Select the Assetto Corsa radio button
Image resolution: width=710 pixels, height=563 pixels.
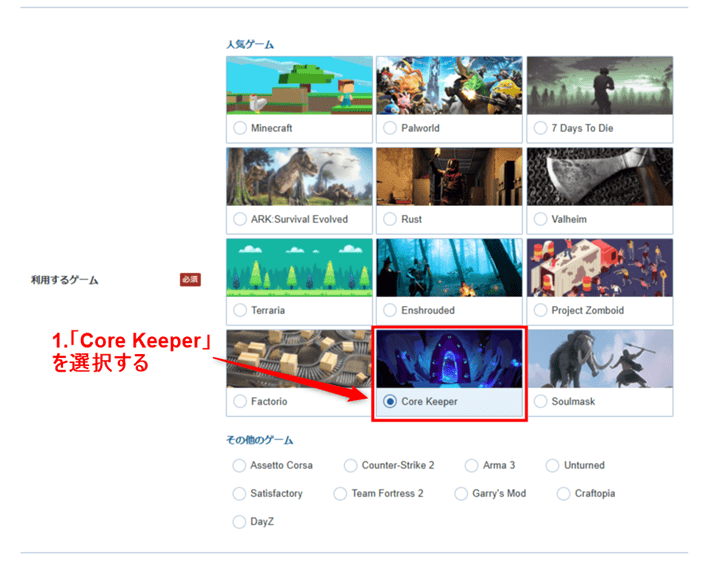tap(239, 466)
